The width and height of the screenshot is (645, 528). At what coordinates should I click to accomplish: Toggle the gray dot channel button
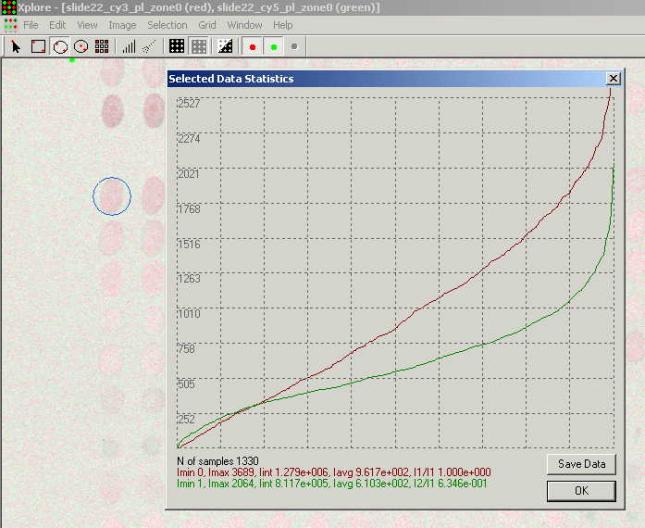click(294, 46)
